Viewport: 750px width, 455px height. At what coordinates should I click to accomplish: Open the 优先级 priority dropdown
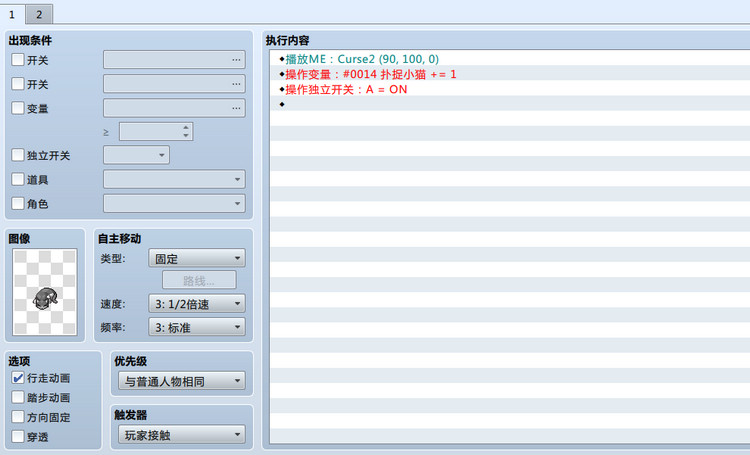(x=182, y=381)
